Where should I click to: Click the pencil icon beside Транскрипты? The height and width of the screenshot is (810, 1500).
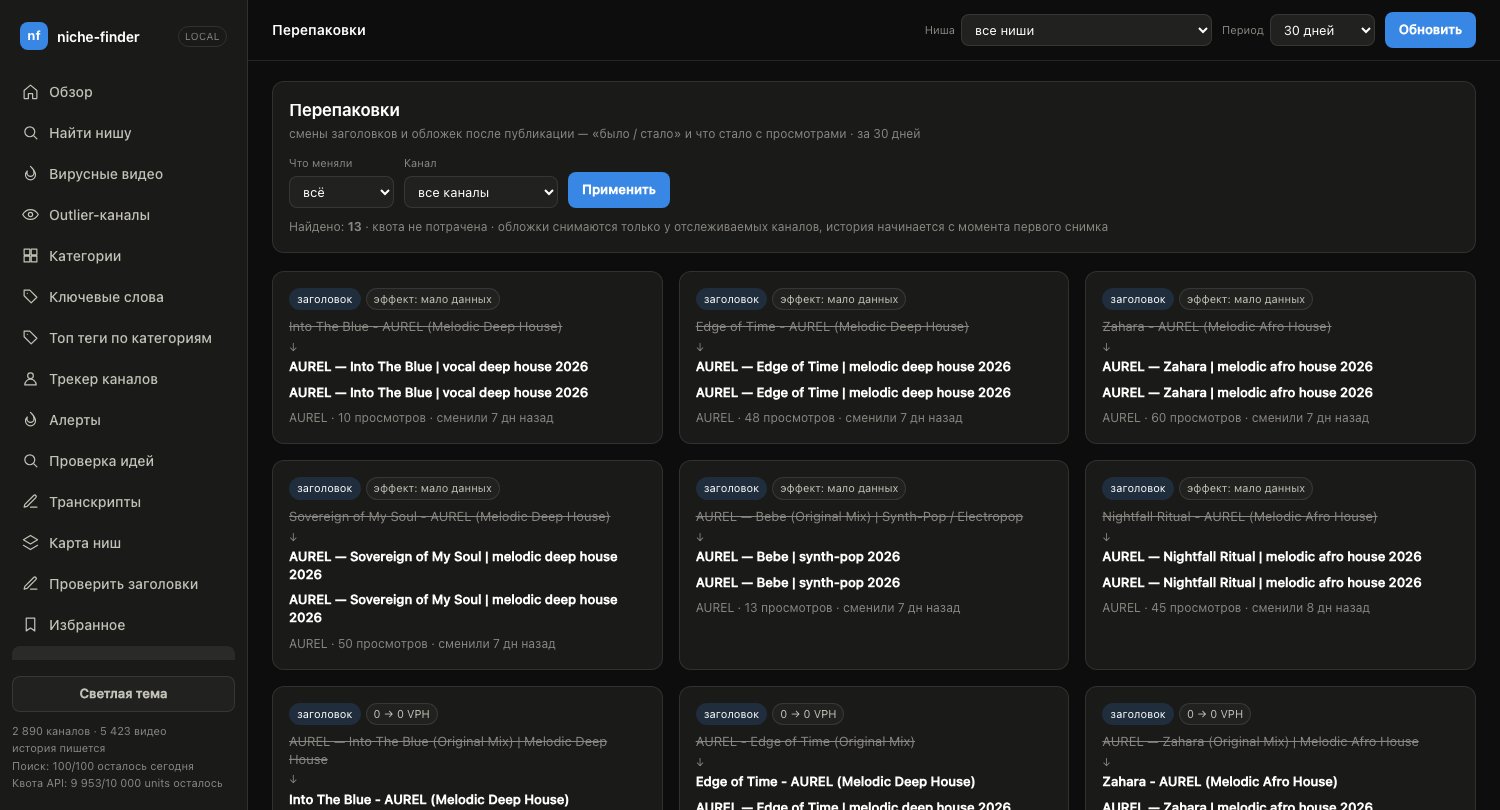(30, 502)
